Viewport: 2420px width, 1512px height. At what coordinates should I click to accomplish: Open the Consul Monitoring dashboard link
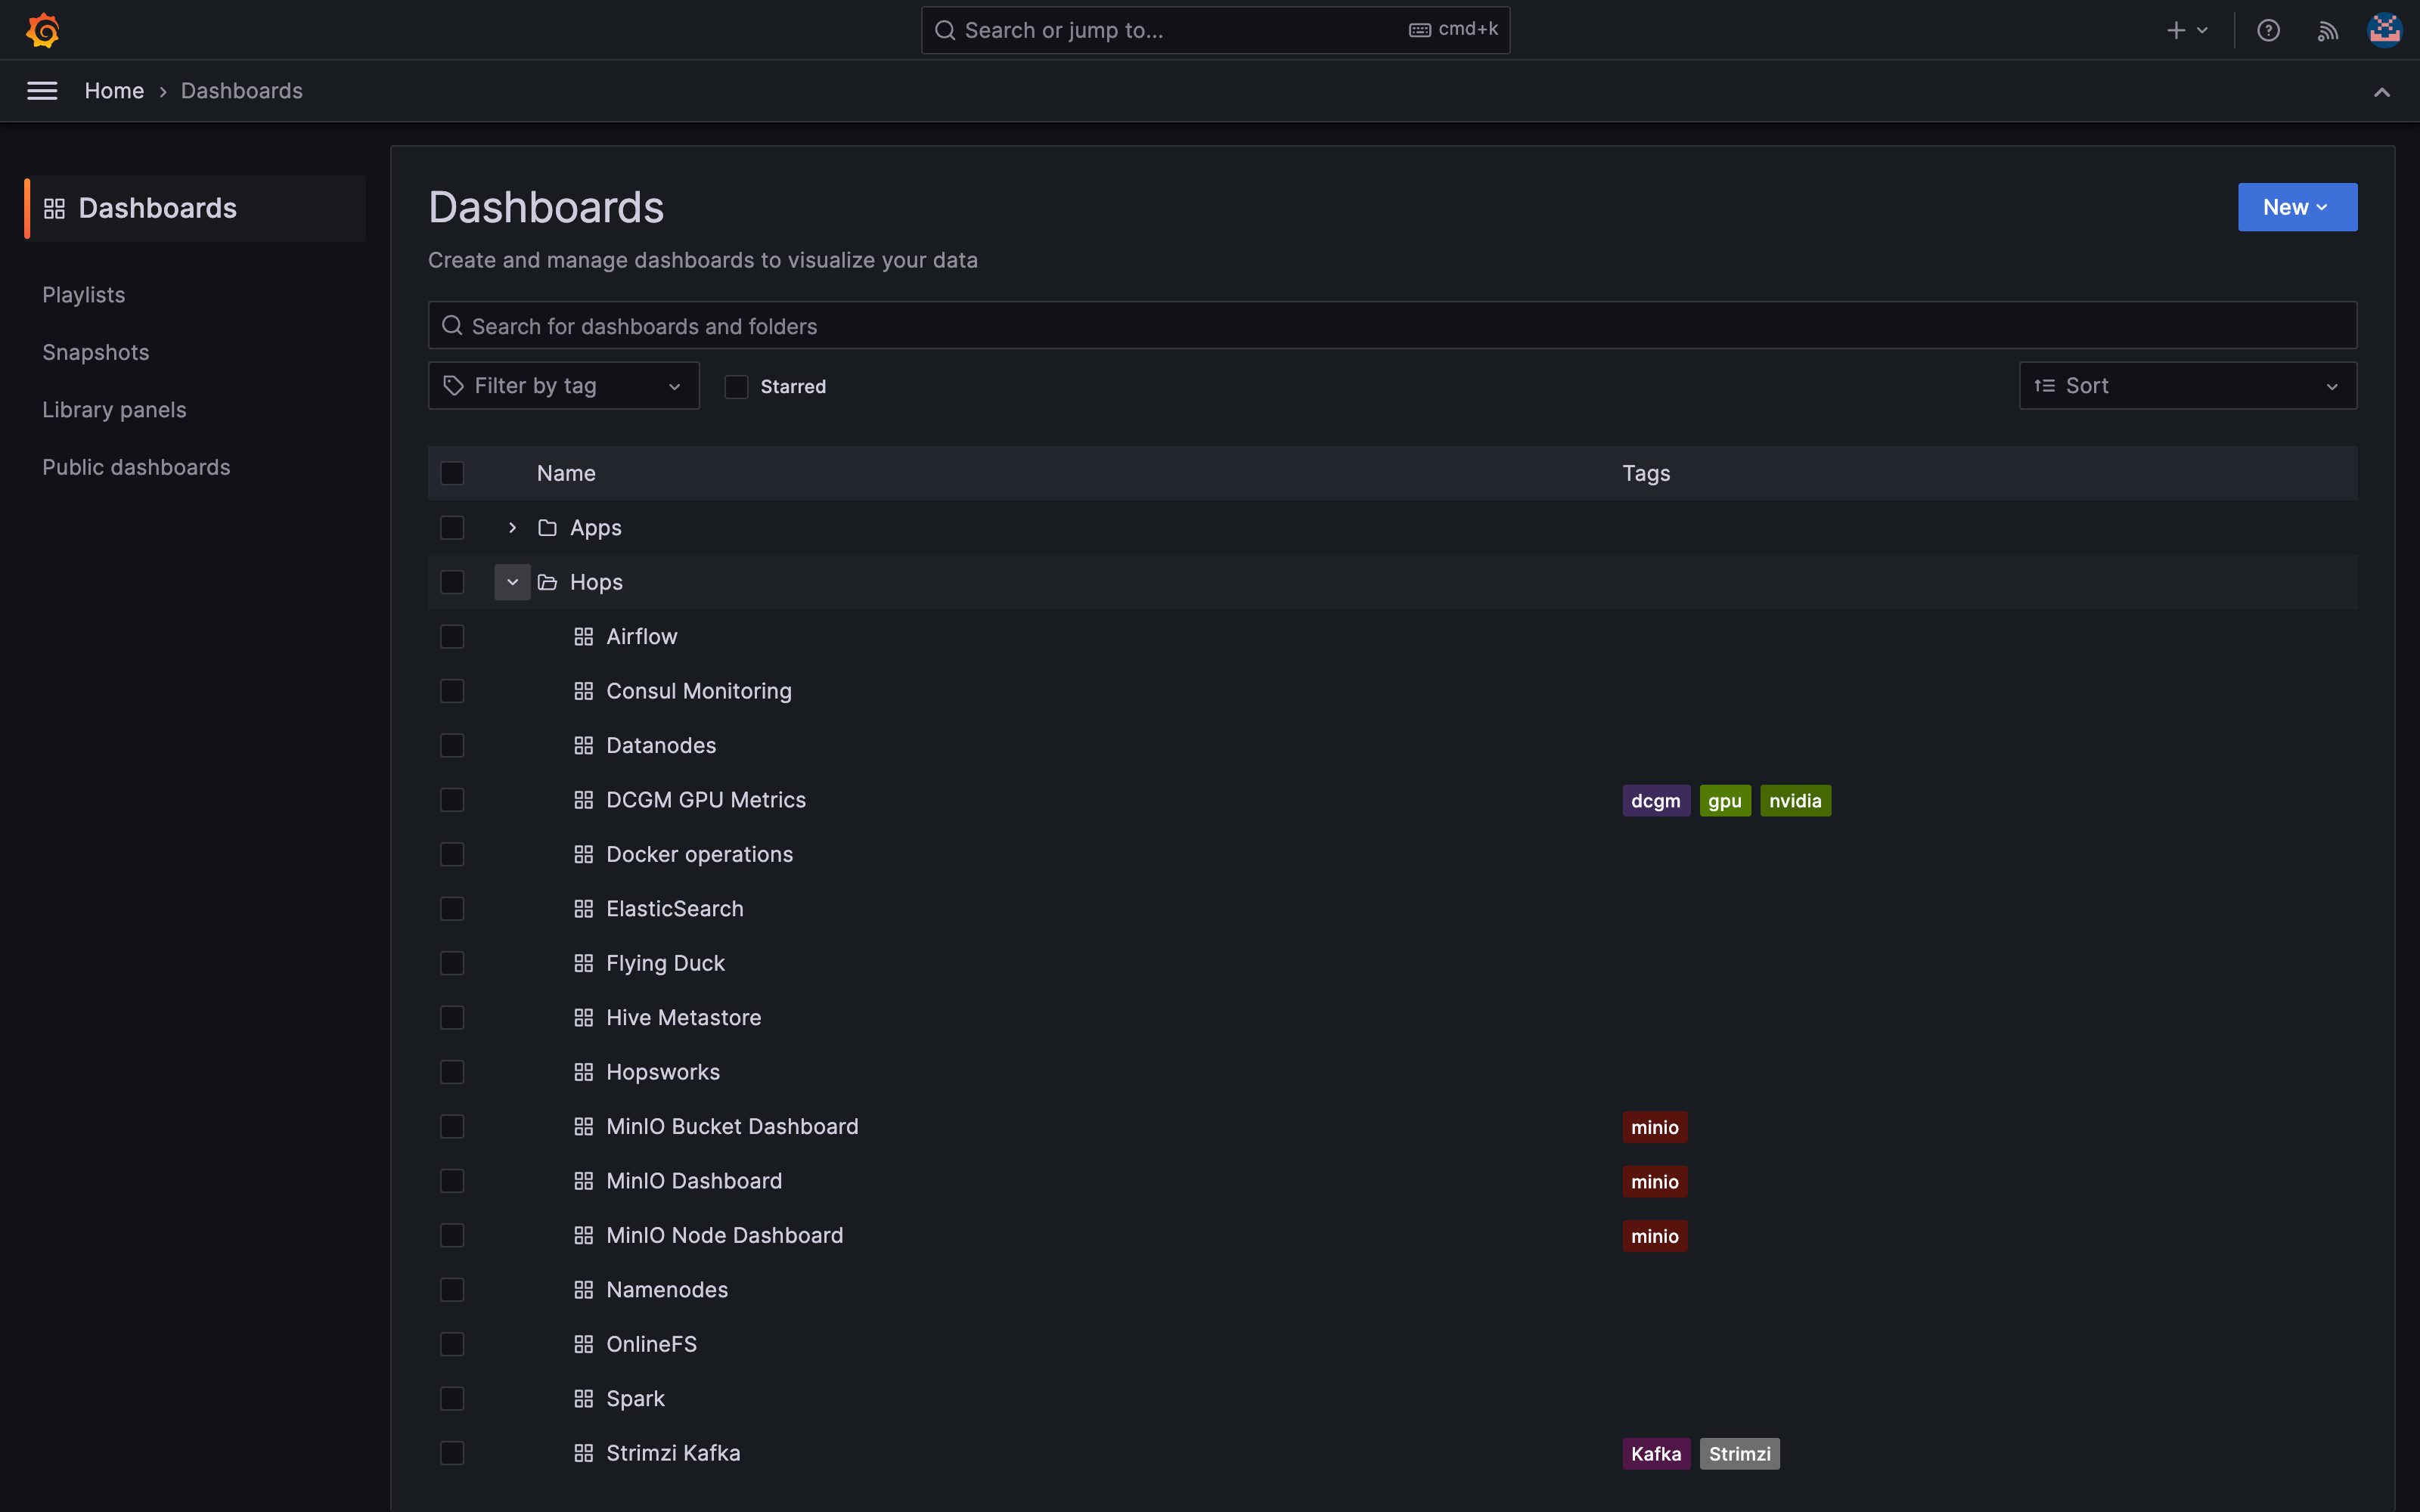(x=699, y=691)
